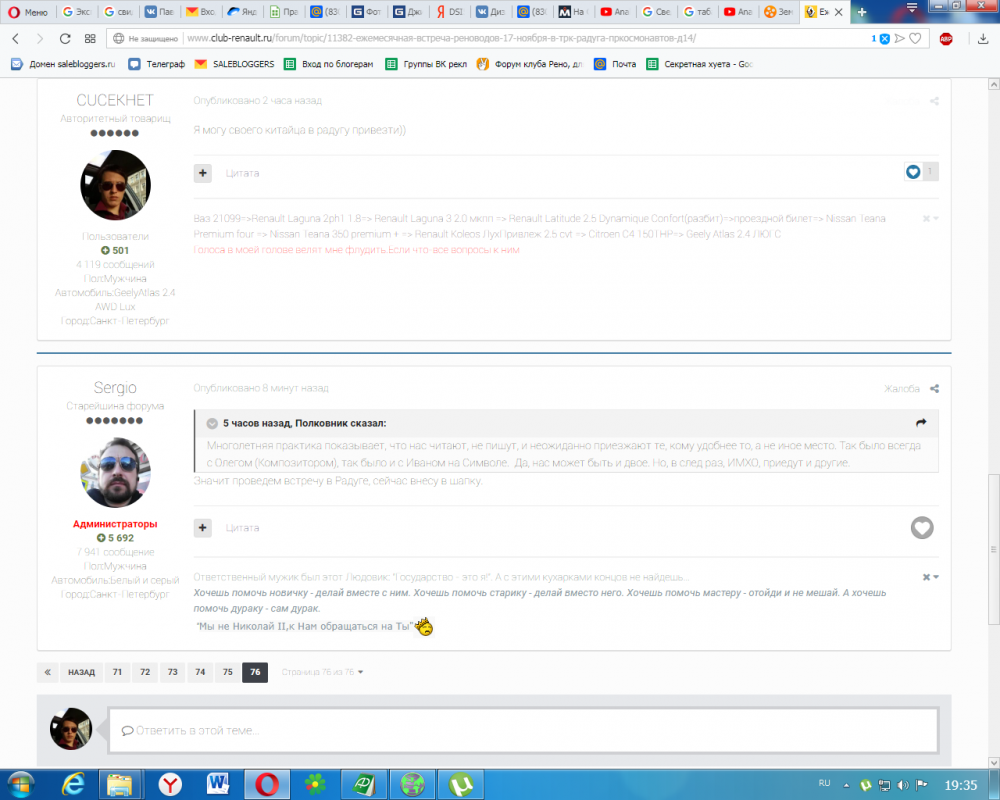Open the Телеграф bookmark
1000x800 pixels.
[x=157, y=64]
